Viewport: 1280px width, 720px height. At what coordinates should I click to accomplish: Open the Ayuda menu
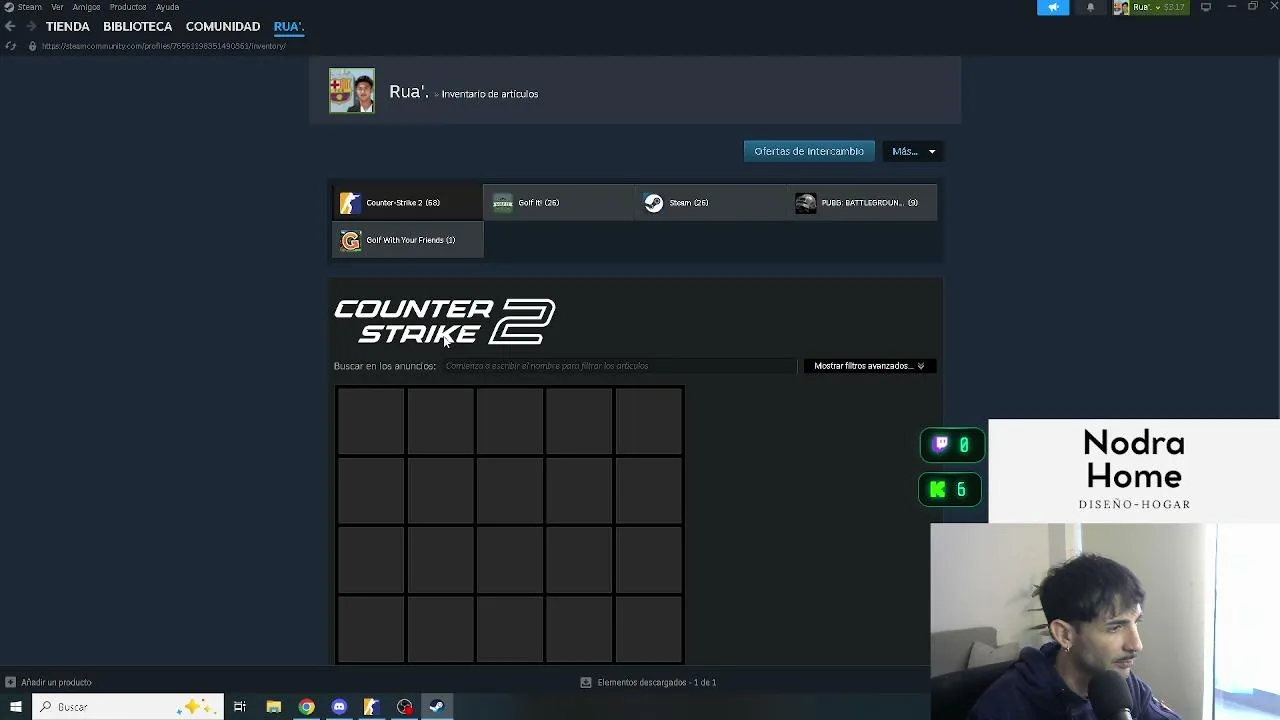(x=167, y=7)
